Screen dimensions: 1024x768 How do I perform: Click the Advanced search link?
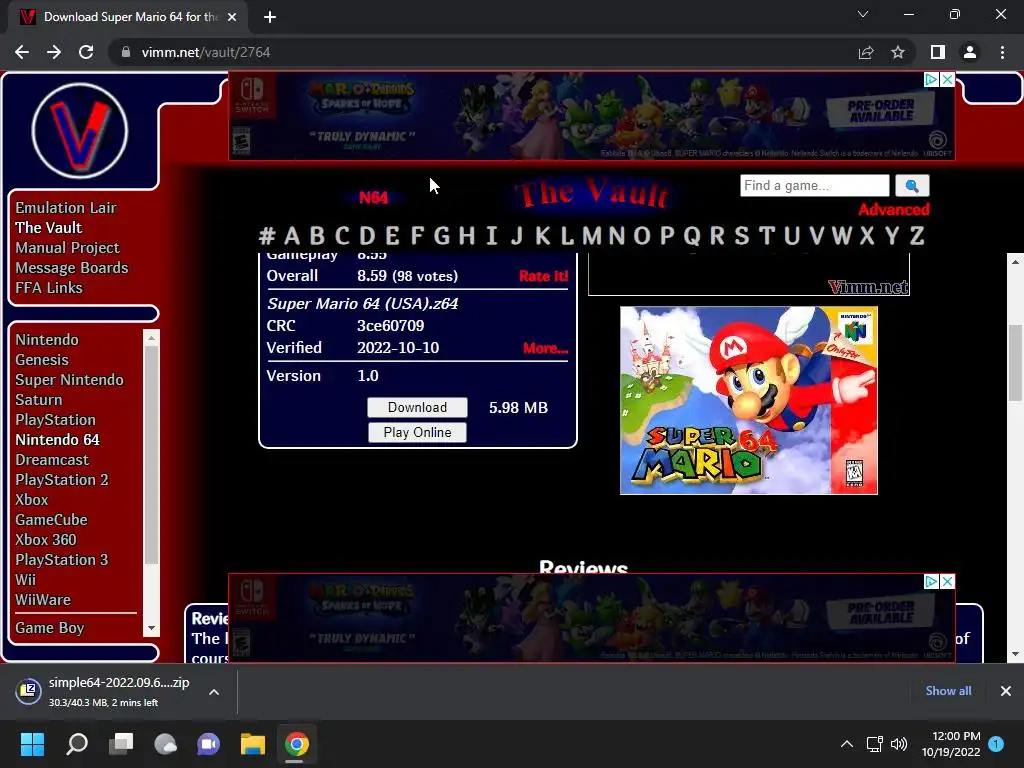893,210
